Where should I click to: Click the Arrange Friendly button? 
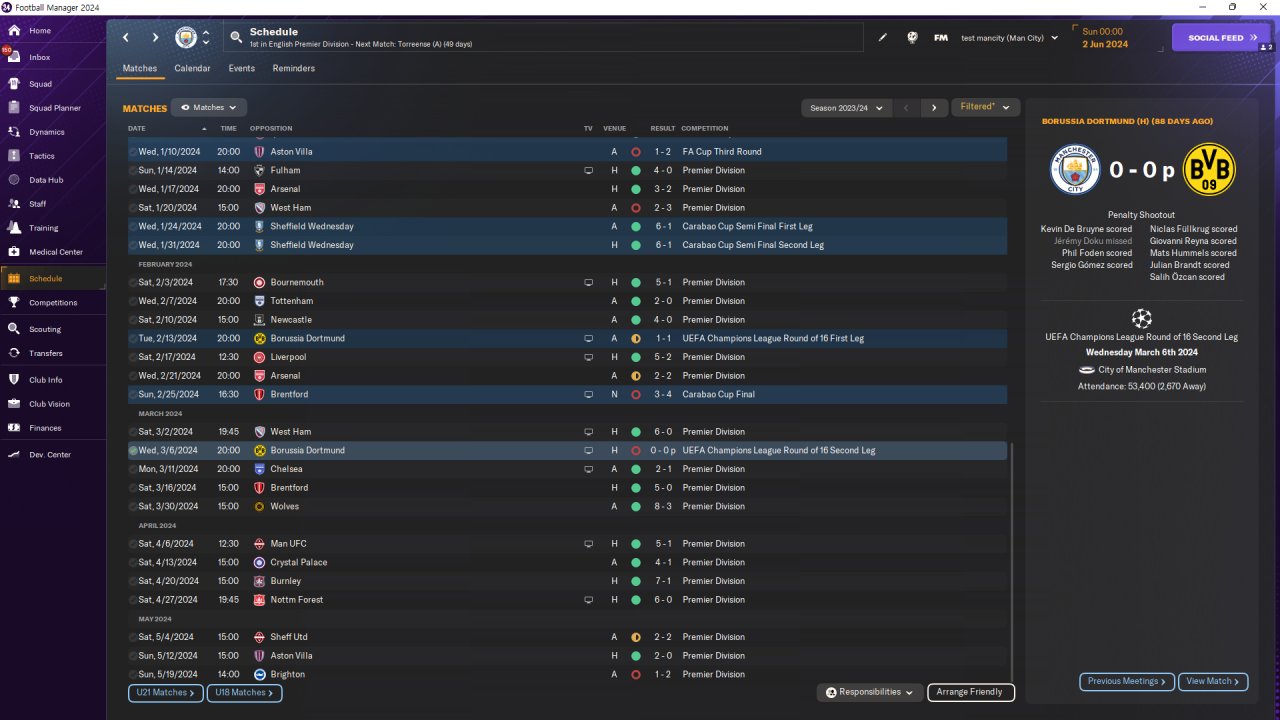point(971,692)
